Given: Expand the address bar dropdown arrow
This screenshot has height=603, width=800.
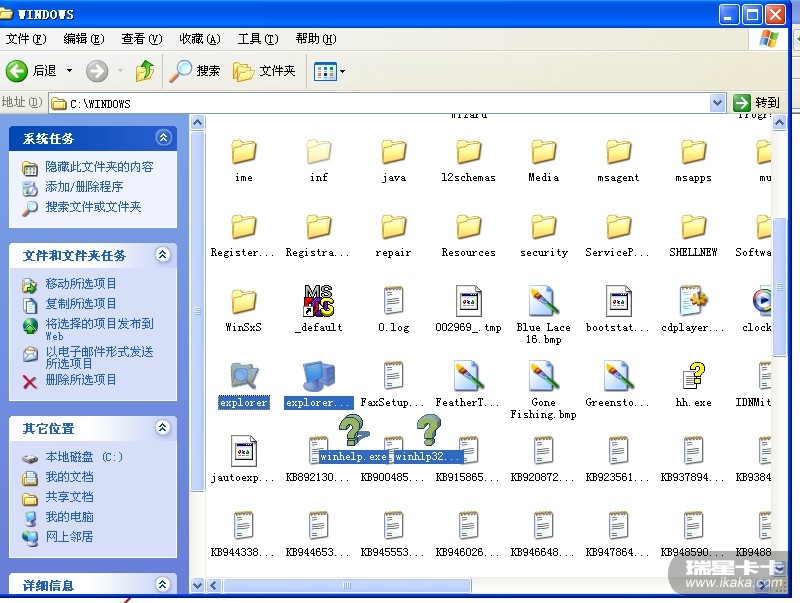Looking at the screenshot, I should point(717,103).
